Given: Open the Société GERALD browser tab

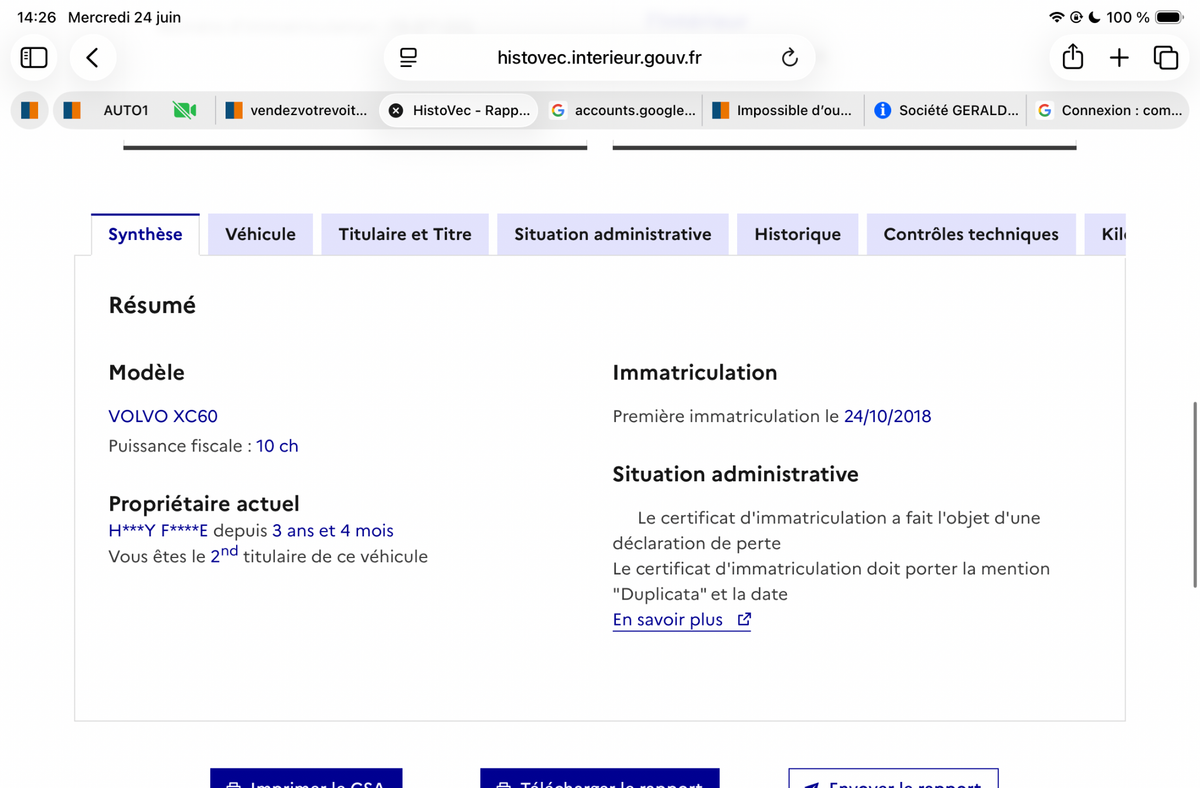Looking at the screenshot, I should (947, 111).
